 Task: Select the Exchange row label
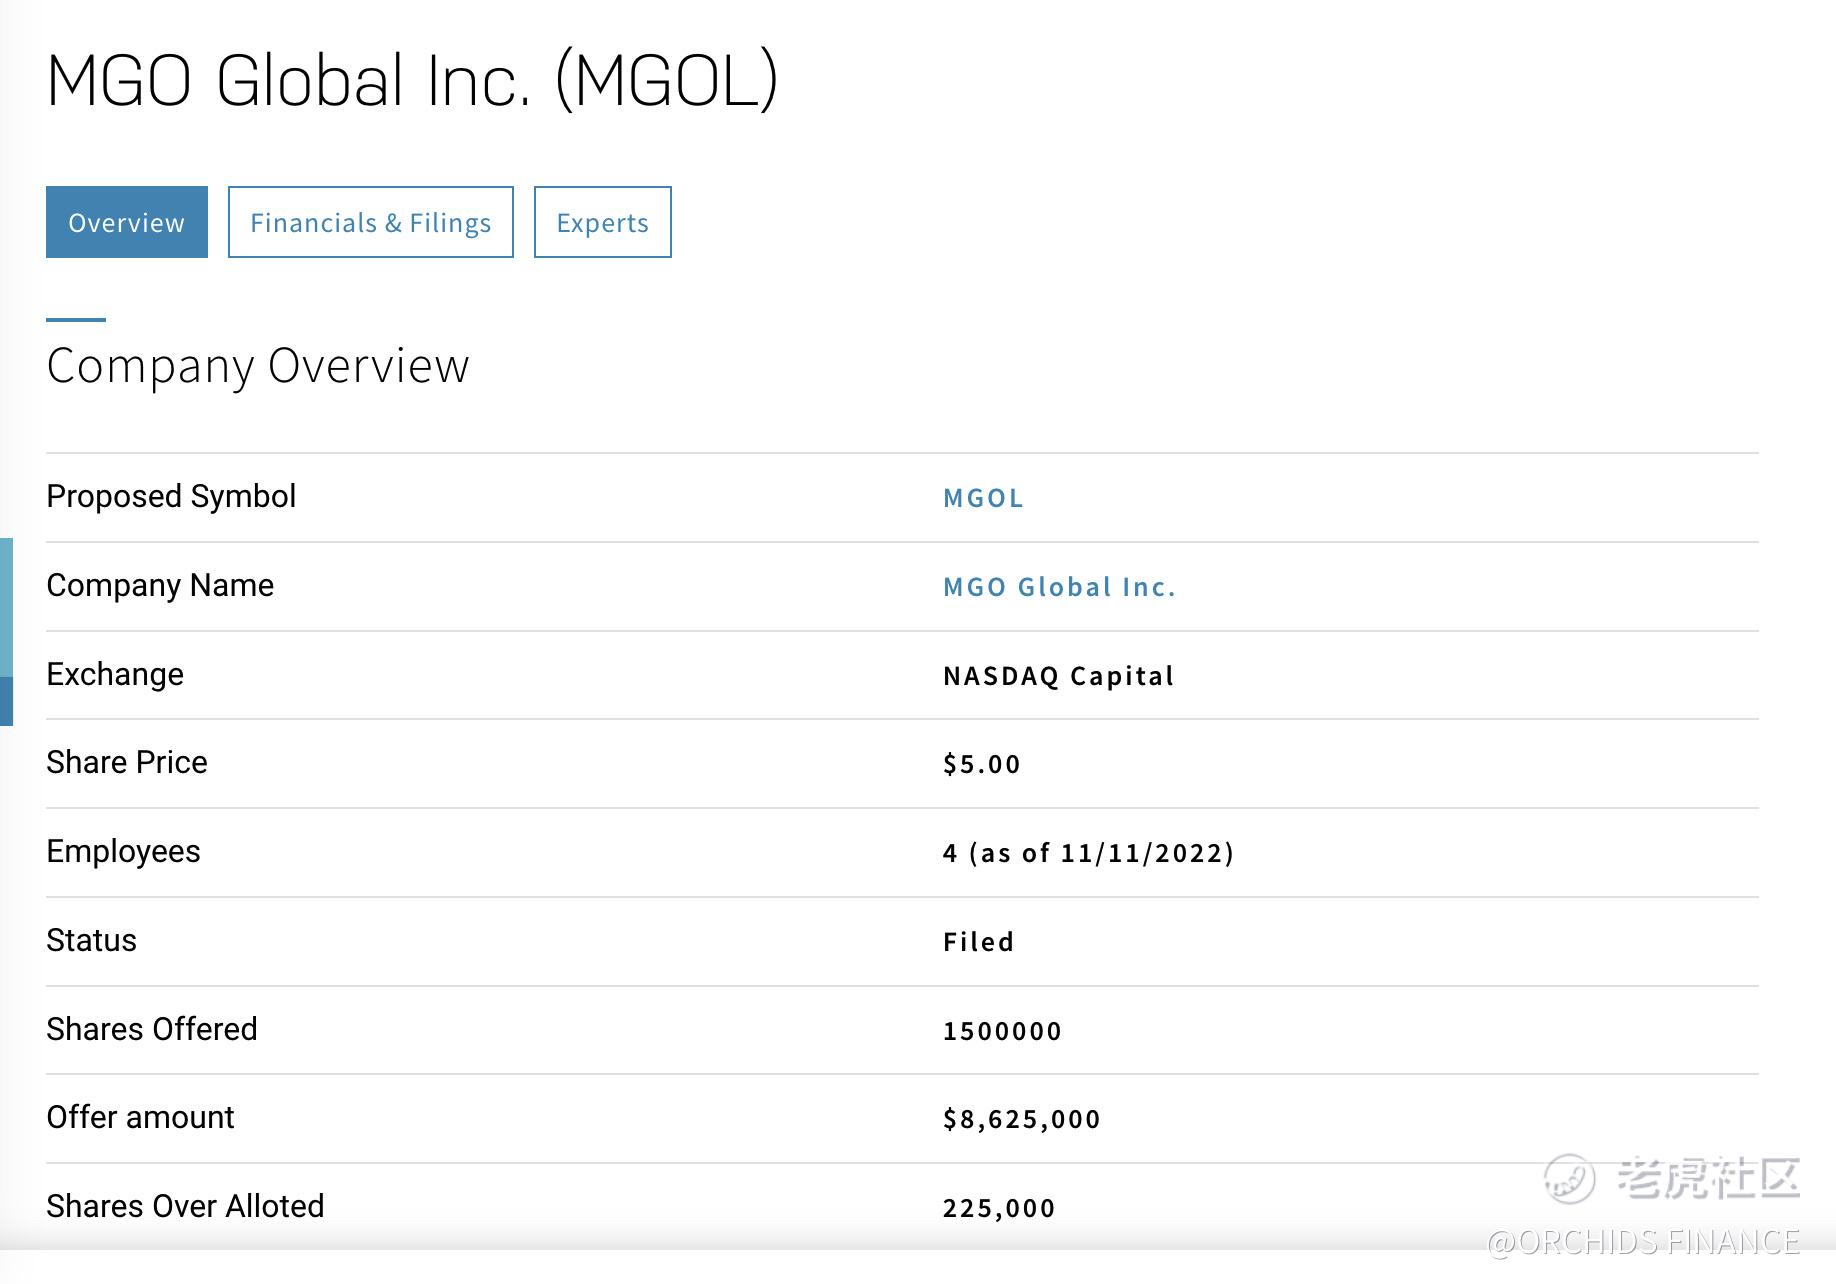[x=115, y=674]
